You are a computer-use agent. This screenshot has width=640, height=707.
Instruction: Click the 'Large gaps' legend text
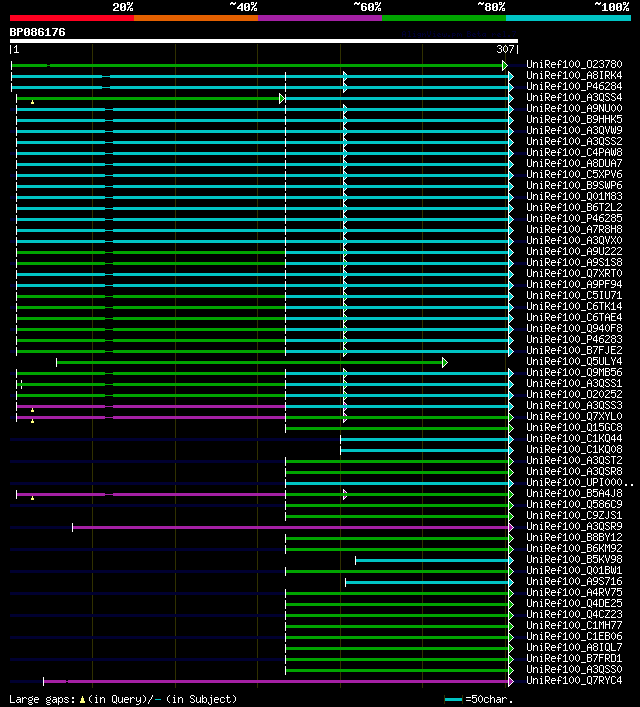point(42,699)
